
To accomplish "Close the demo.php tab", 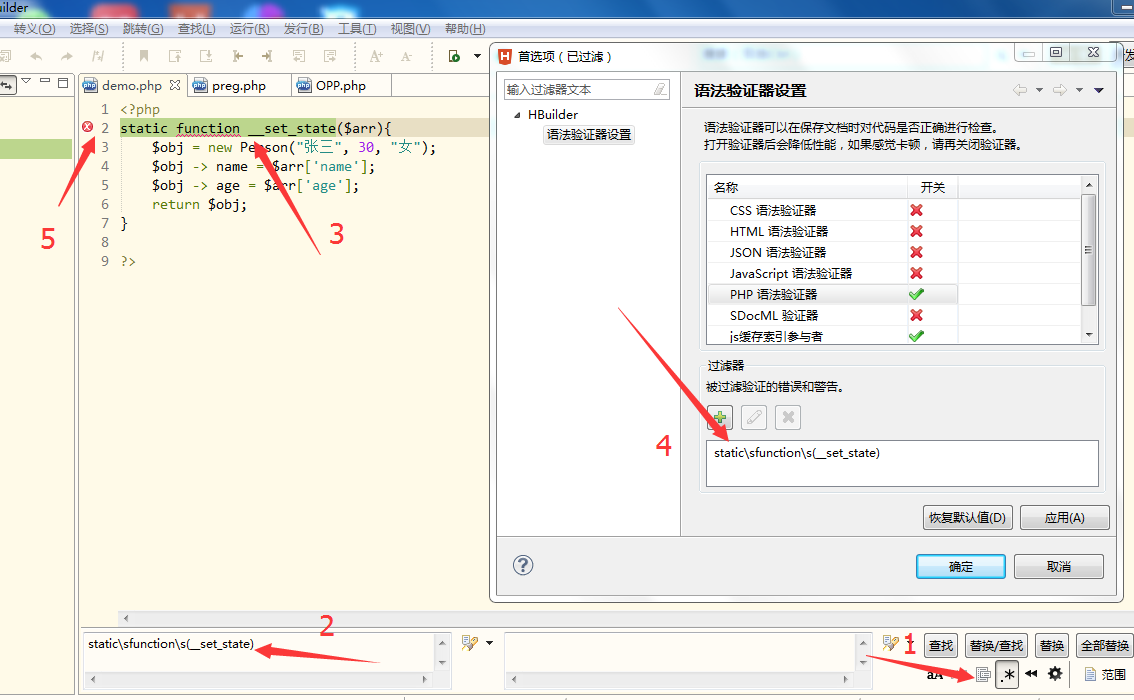I will pos(175,85).
